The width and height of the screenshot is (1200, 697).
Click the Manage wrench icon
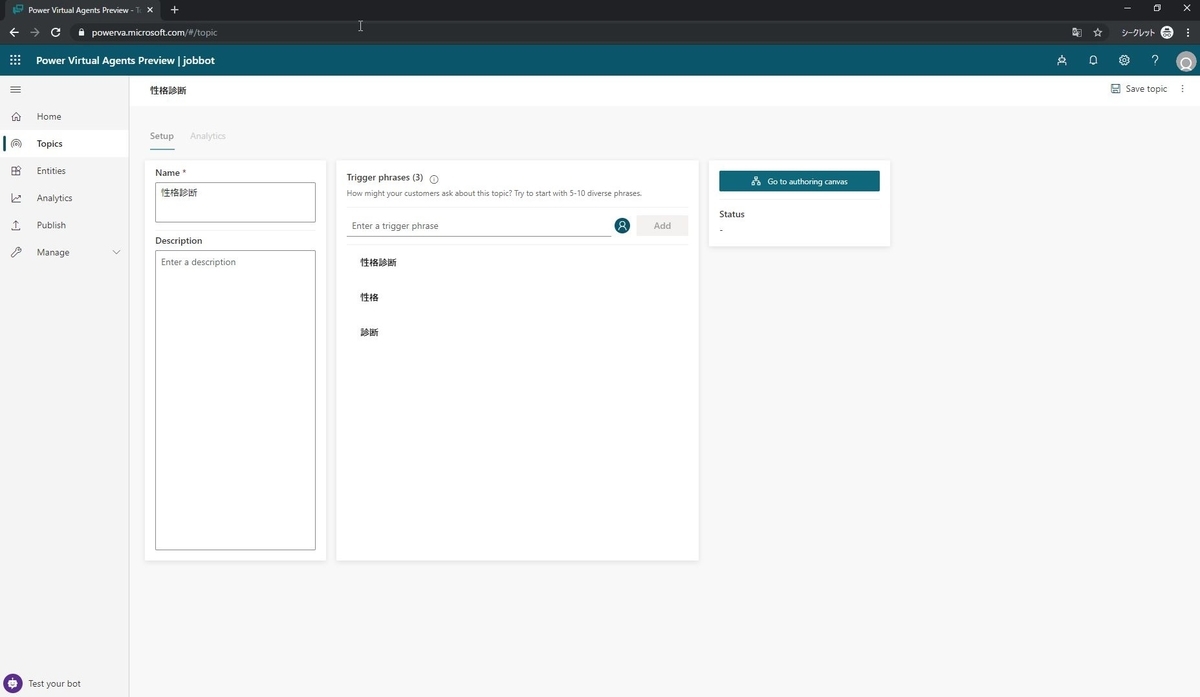[x=16, y=252]
